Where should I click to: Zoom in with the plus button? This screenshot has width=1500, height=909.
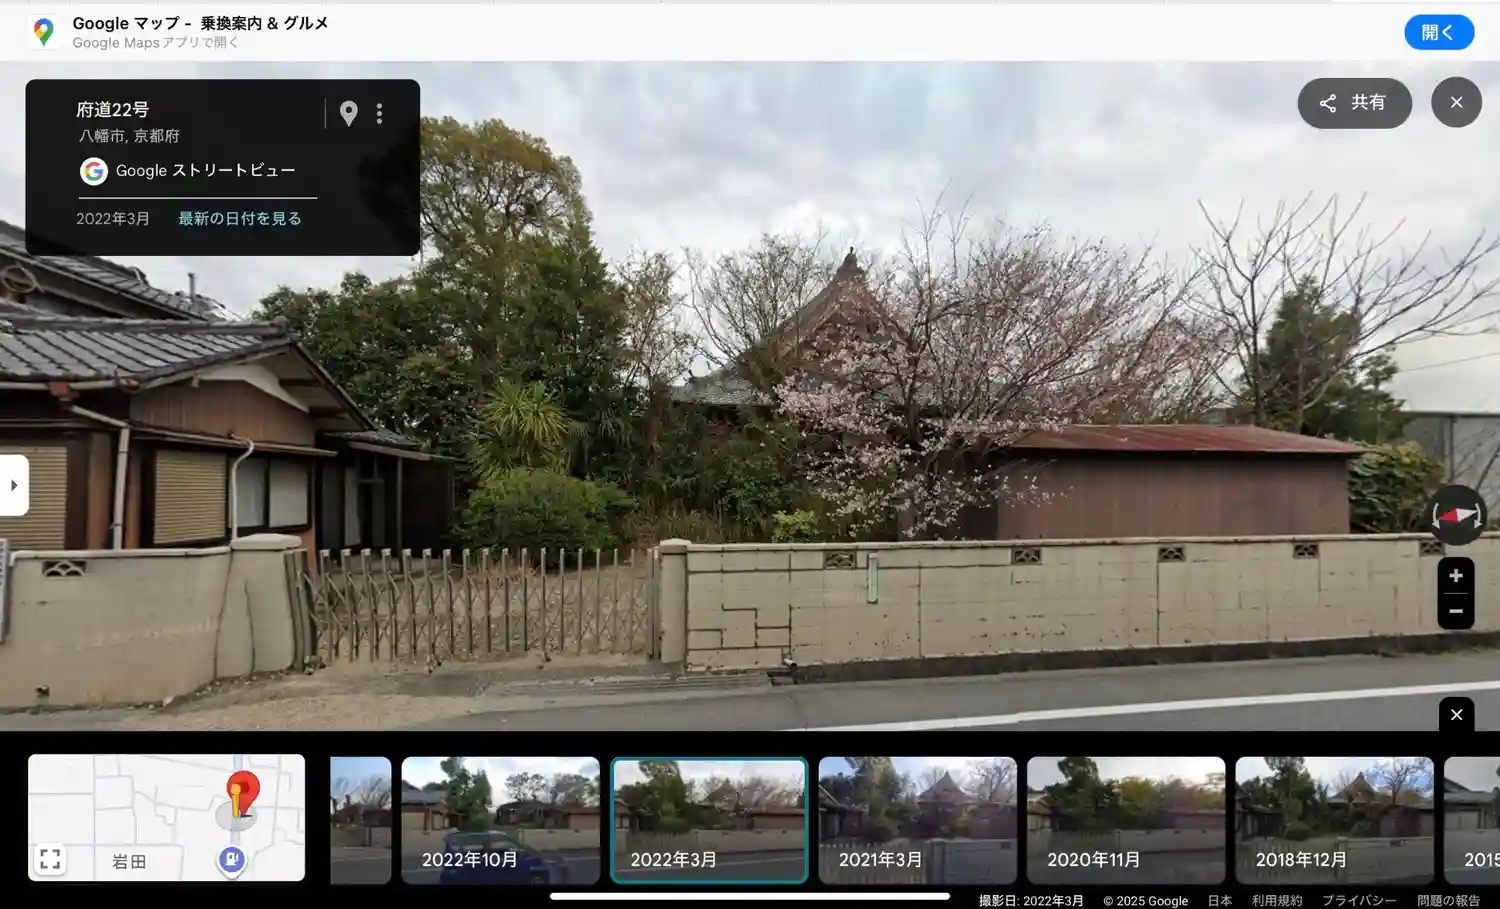click(x=1456, y=576)
